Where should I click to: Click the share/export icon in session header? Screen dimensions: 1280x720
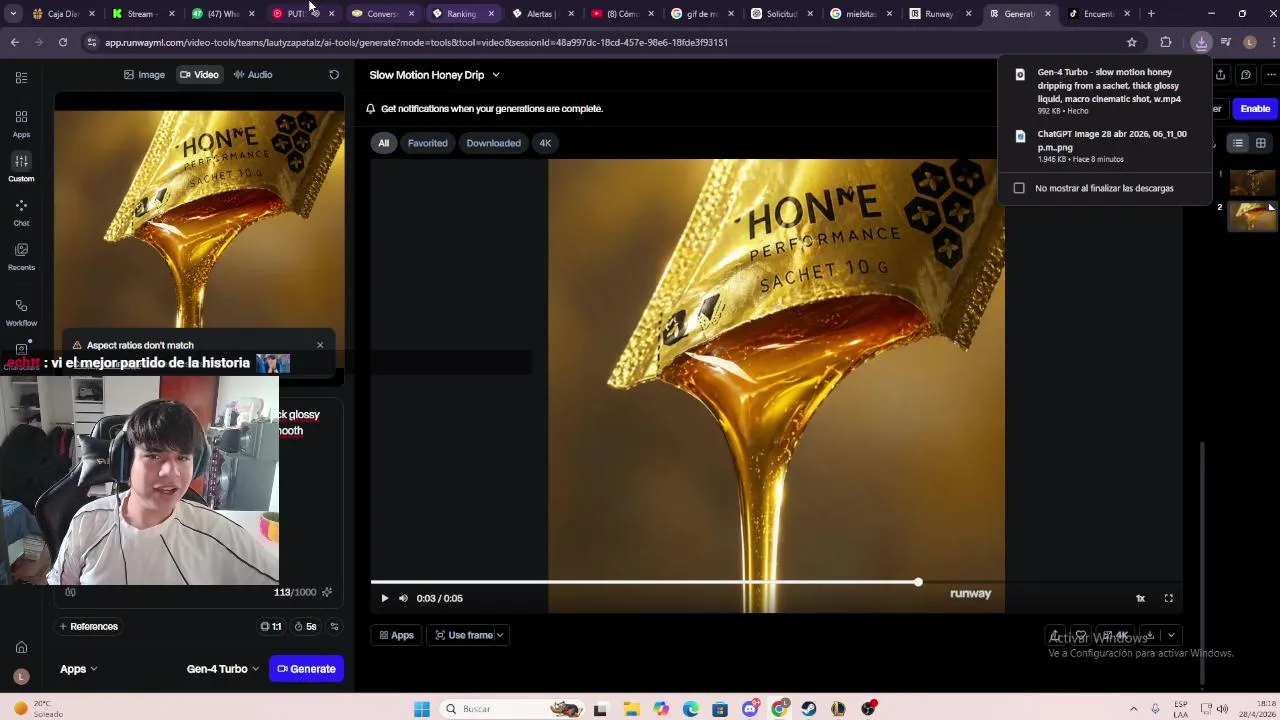click(1220, 75)
